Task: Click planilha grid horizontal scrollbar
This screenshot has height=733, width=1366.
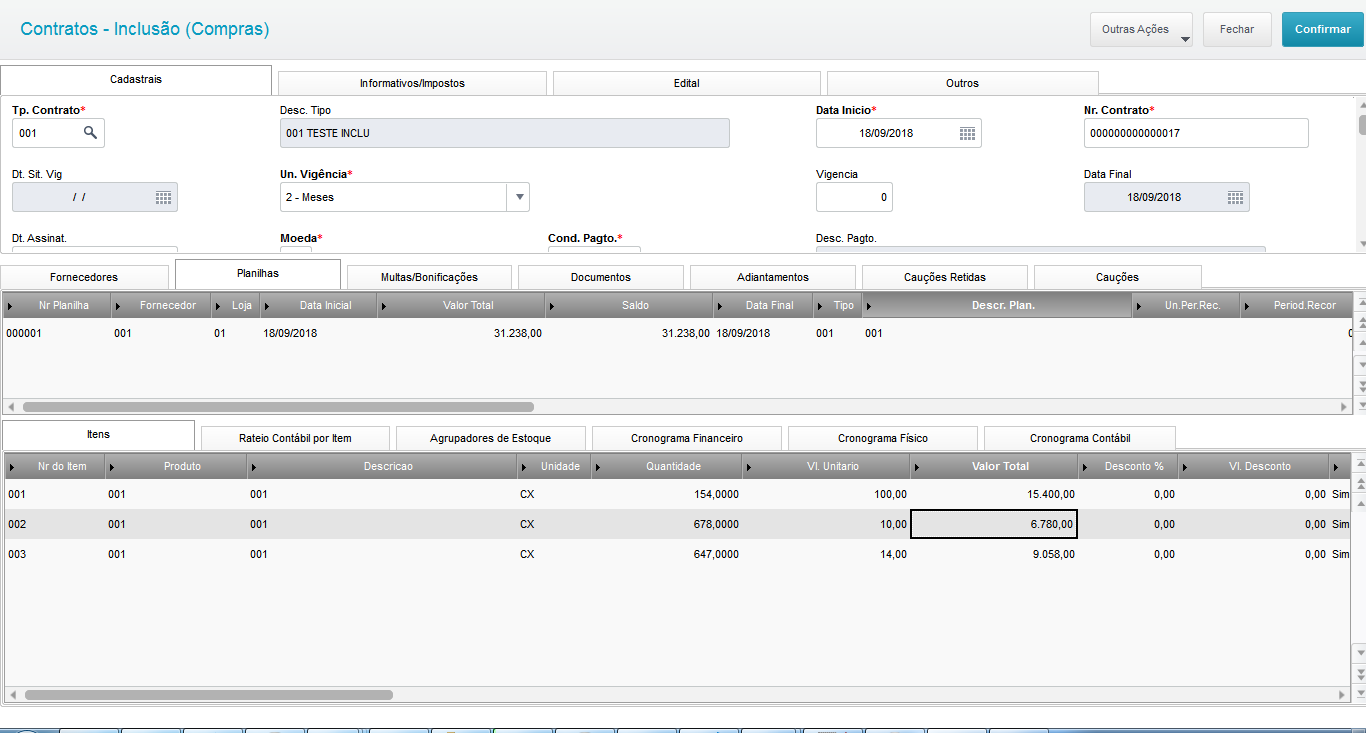Action: pos(278,407)
